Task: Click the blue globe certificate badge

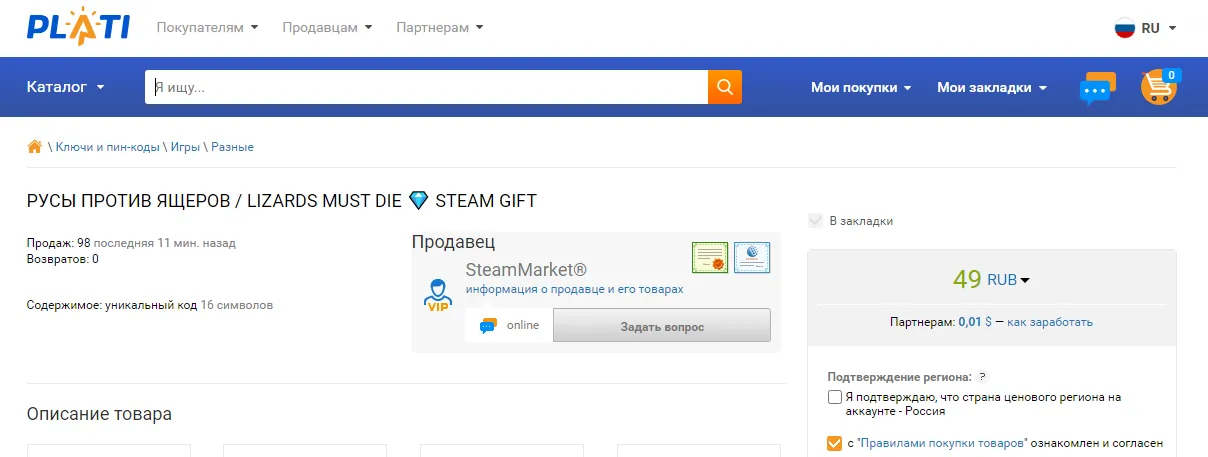Action: (x=752, y=258)
